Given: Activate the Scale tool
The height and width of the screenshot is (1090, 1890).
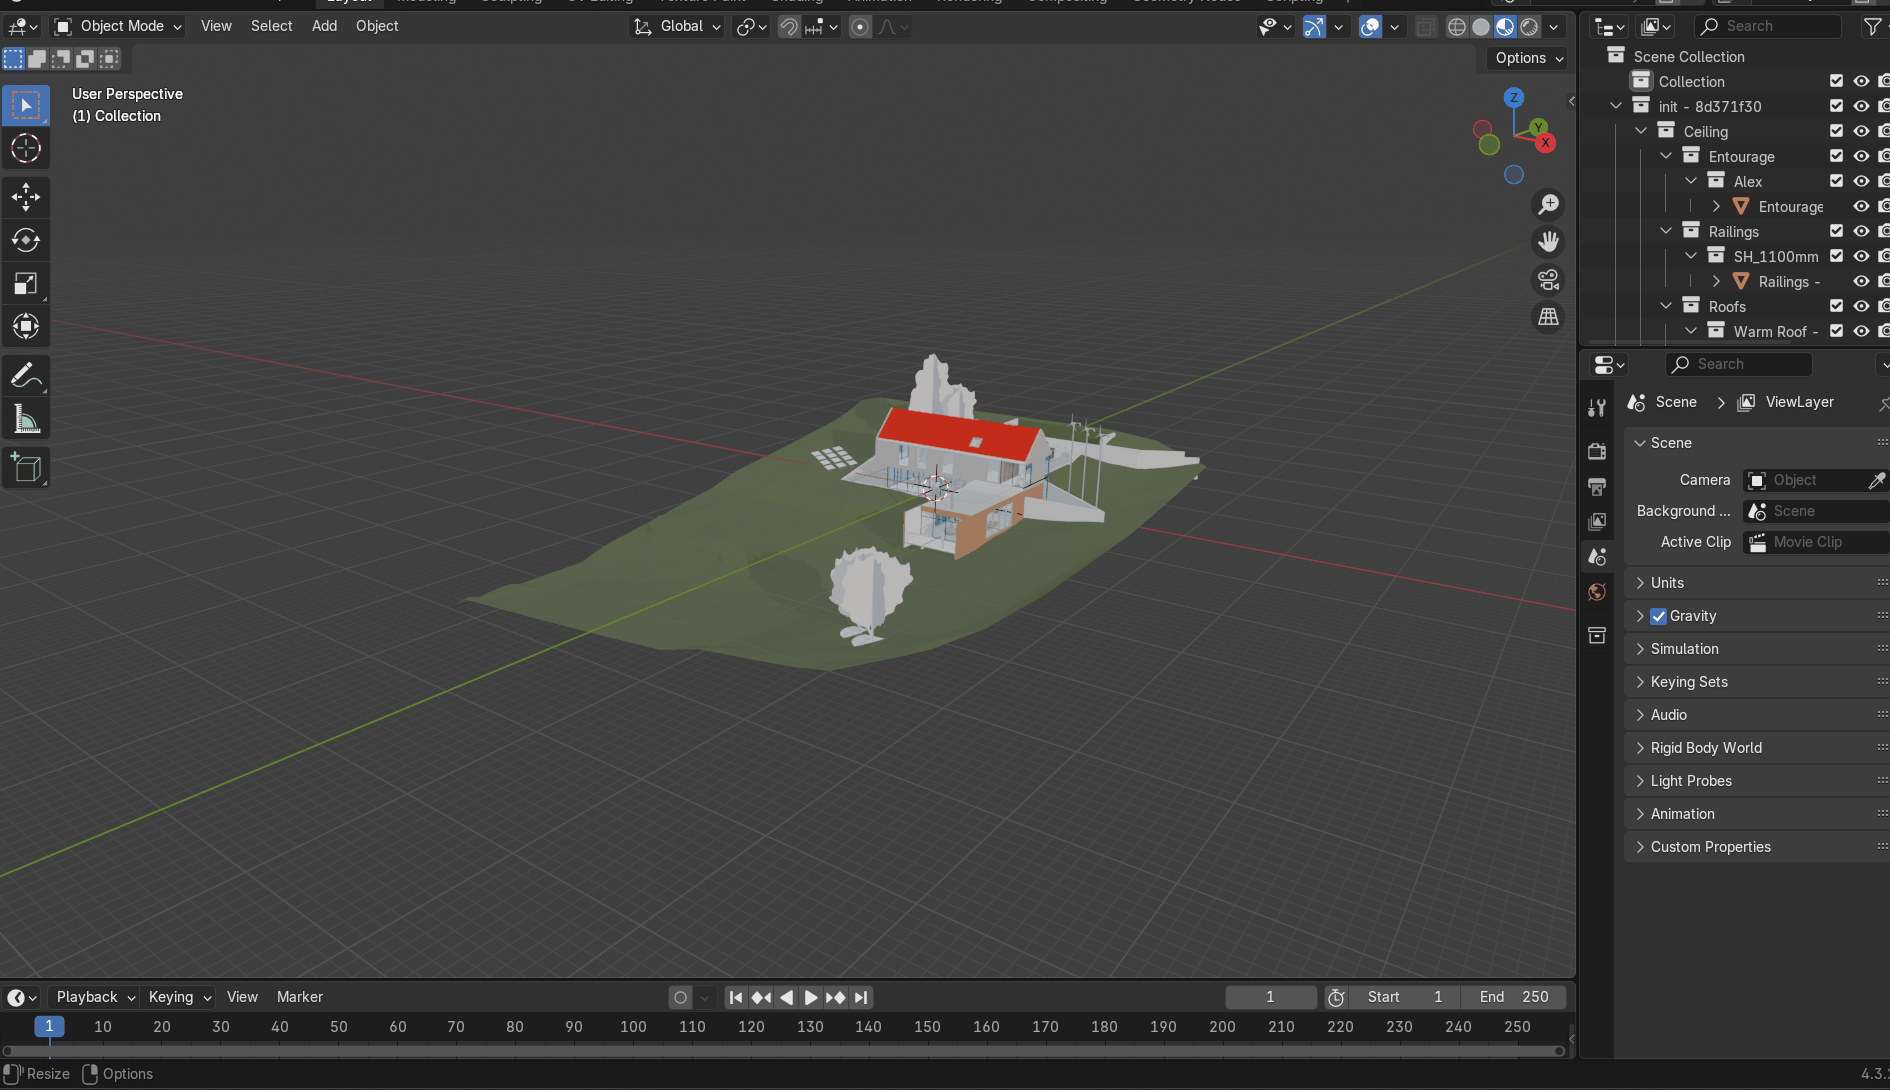Looking at the screenshot, I should (x=26, y=283).
